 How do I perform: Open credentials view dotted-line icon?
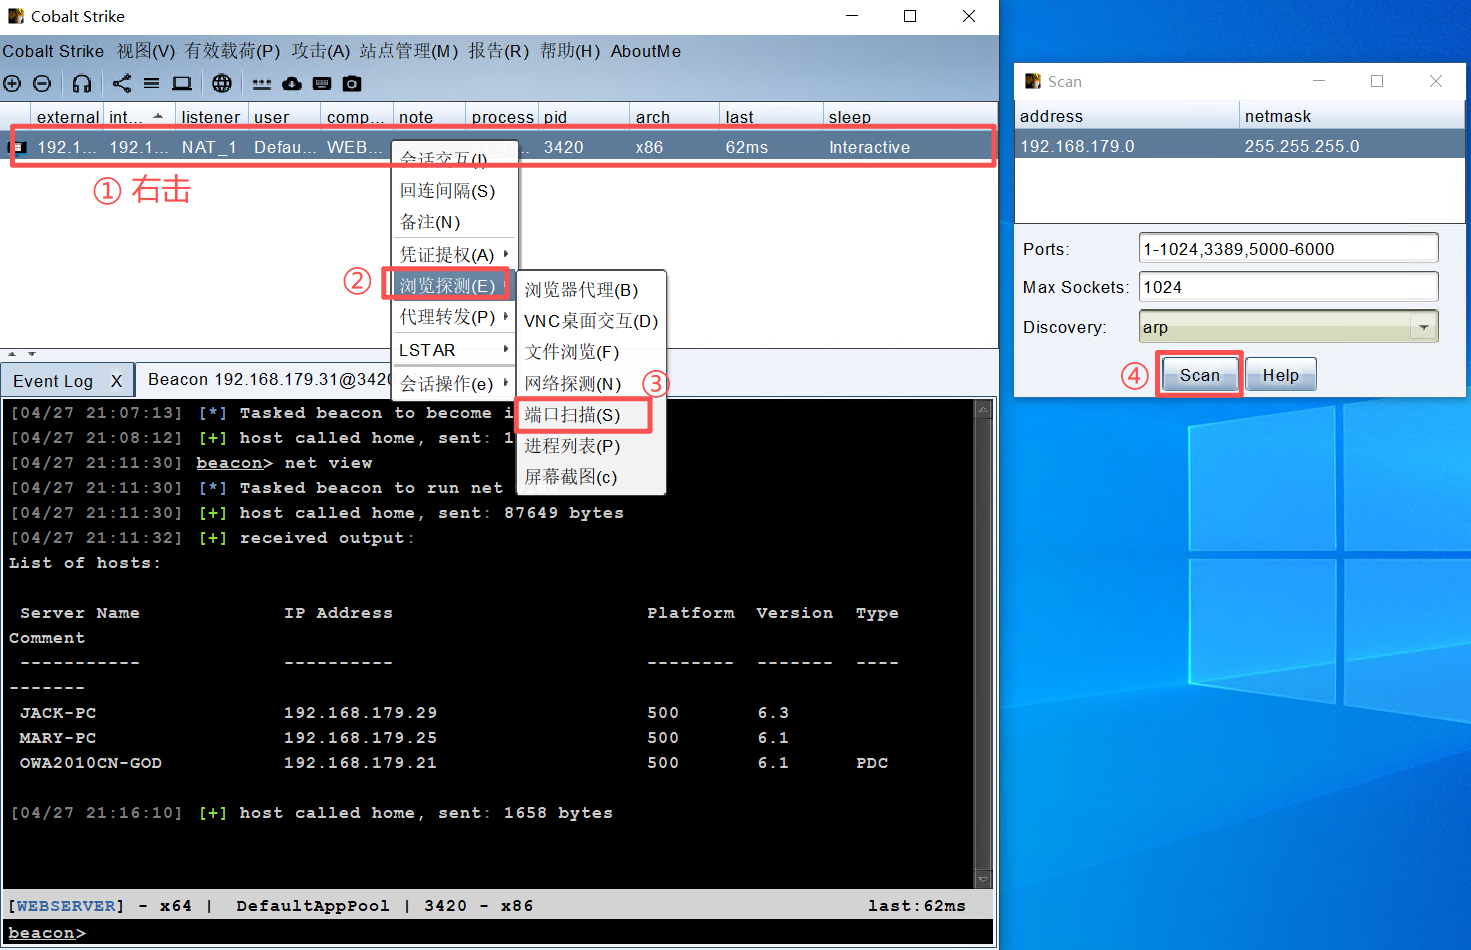pos(262,84)
